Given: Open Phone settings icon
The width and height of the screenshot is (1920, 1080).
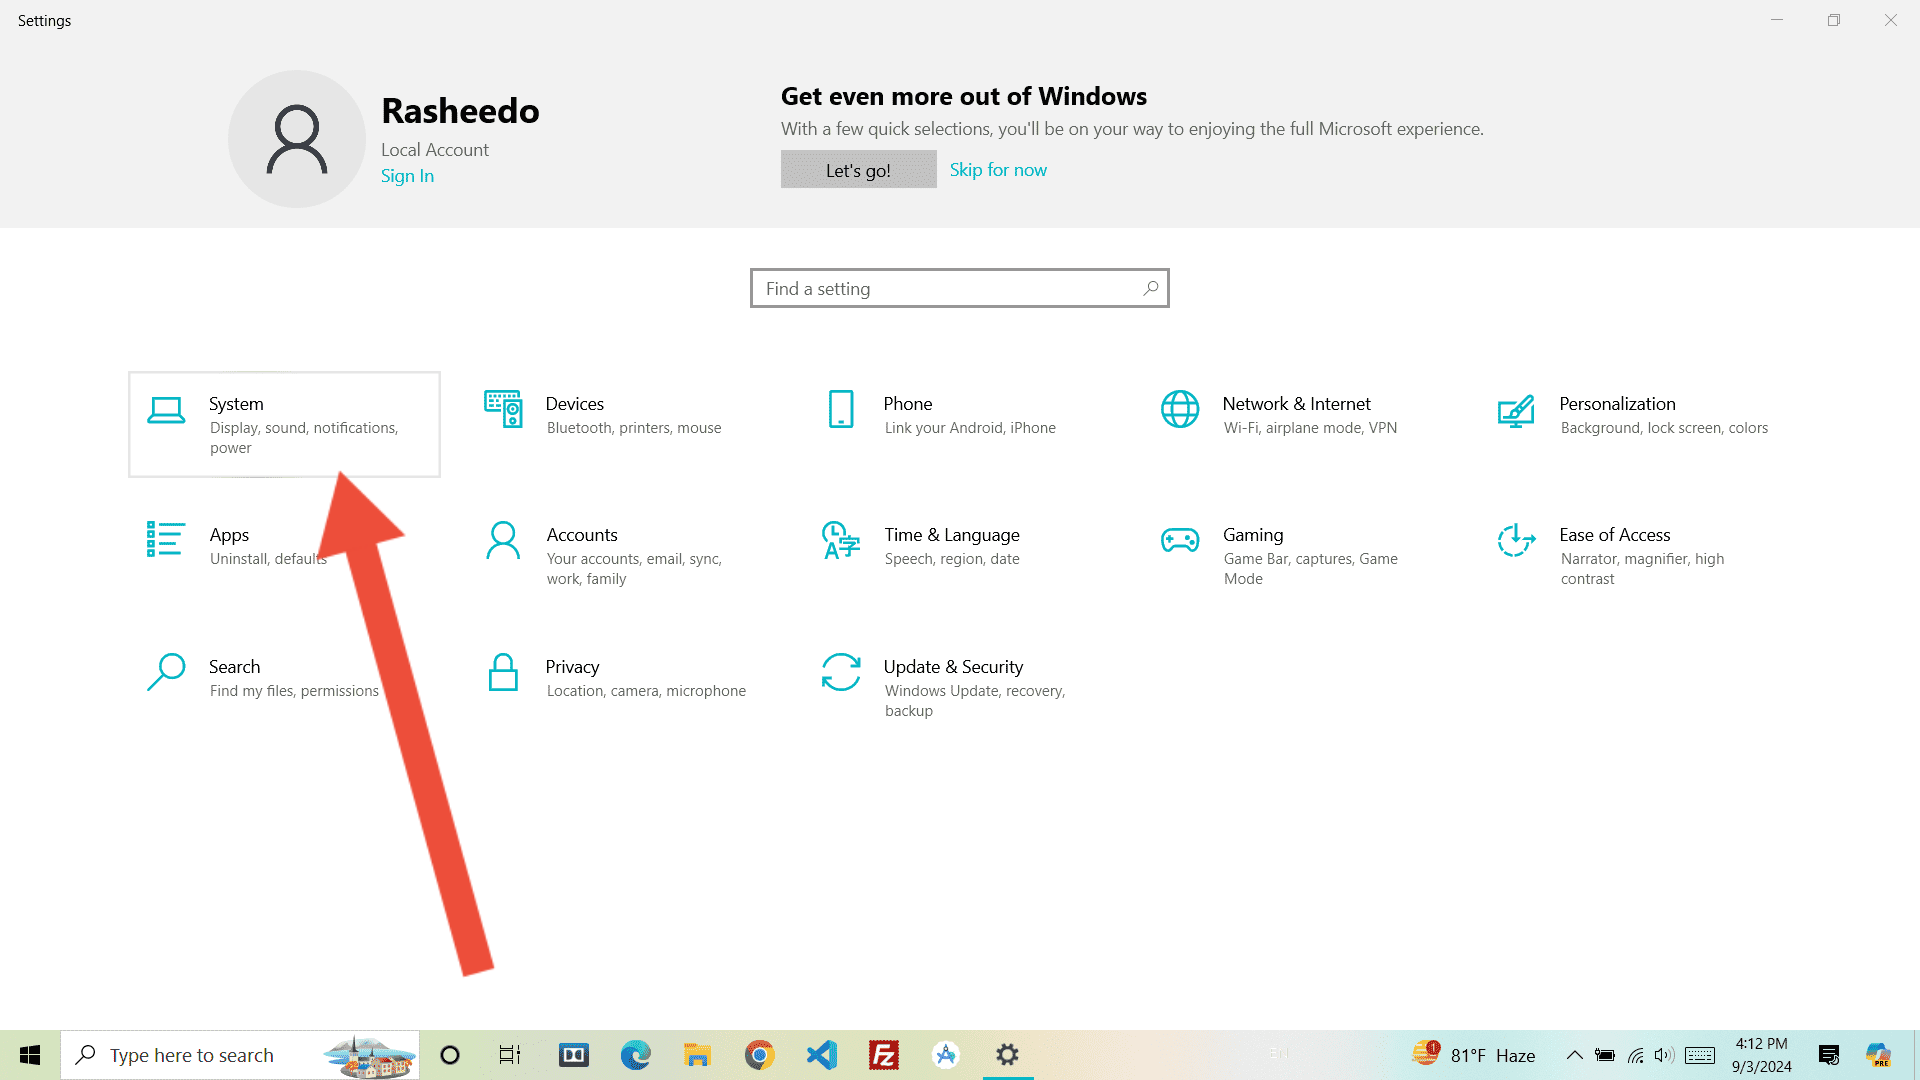Looking at the screenshot, I should pyautogui.click(x=841, y=409).
